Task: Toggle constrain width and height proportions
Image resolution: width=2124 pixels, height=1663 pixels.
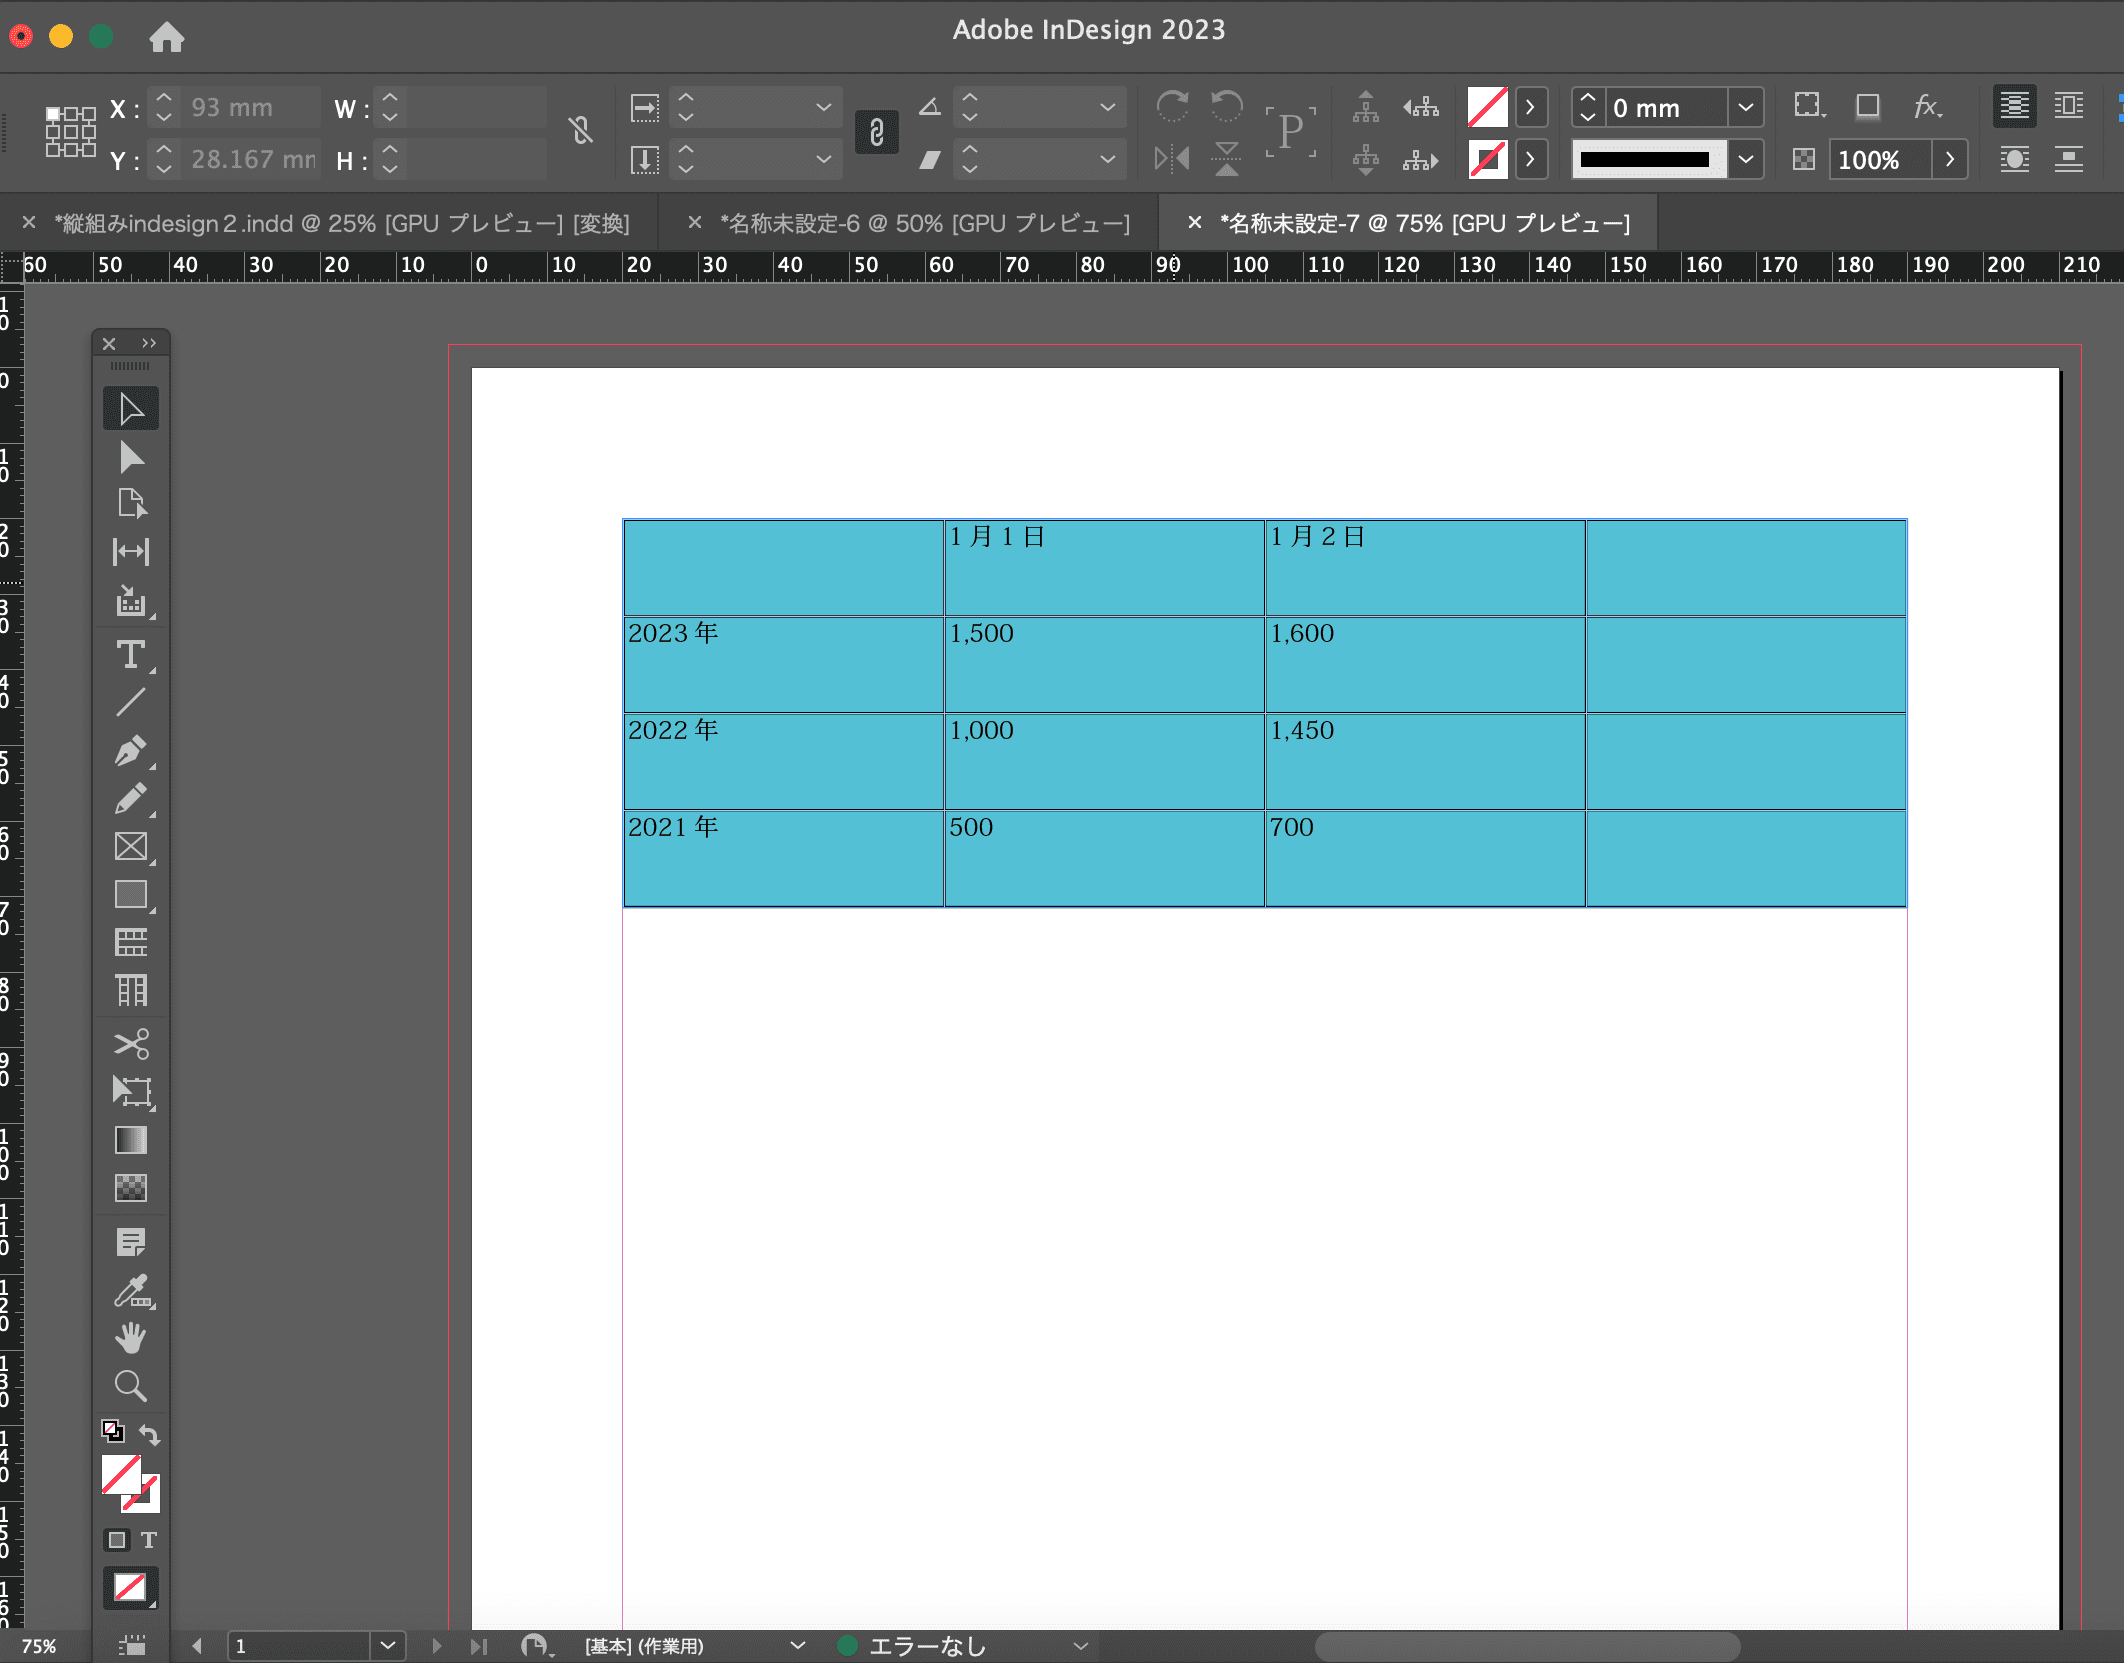Action: coord(581,130)
